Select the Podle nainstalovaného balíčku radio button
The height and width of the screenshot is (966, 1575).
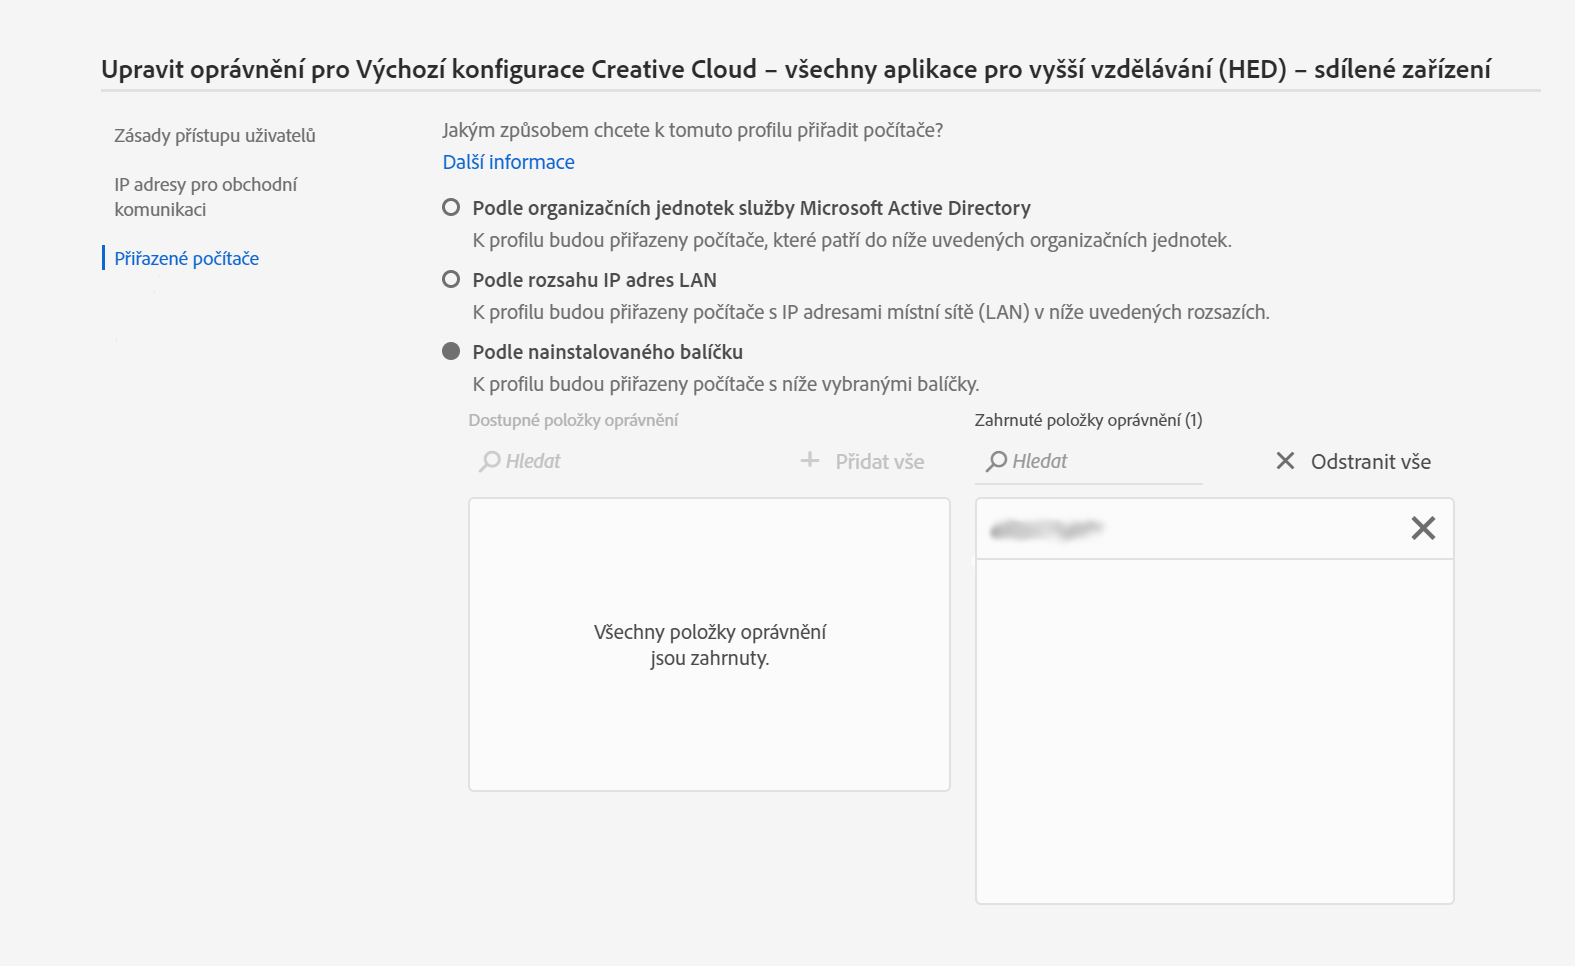pos(451,351)
